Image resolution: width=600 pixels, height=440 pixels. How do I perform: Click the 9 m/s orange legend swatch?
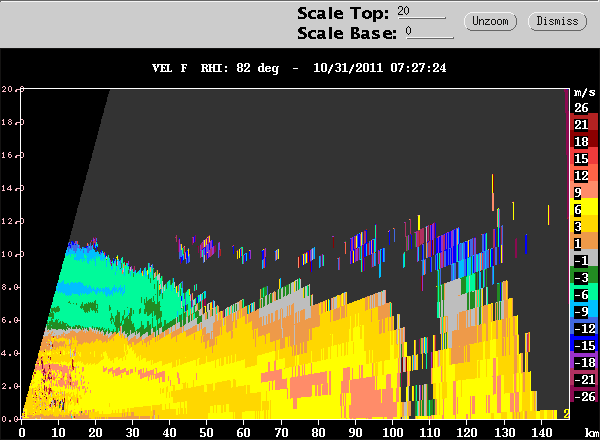click(580, 192)
